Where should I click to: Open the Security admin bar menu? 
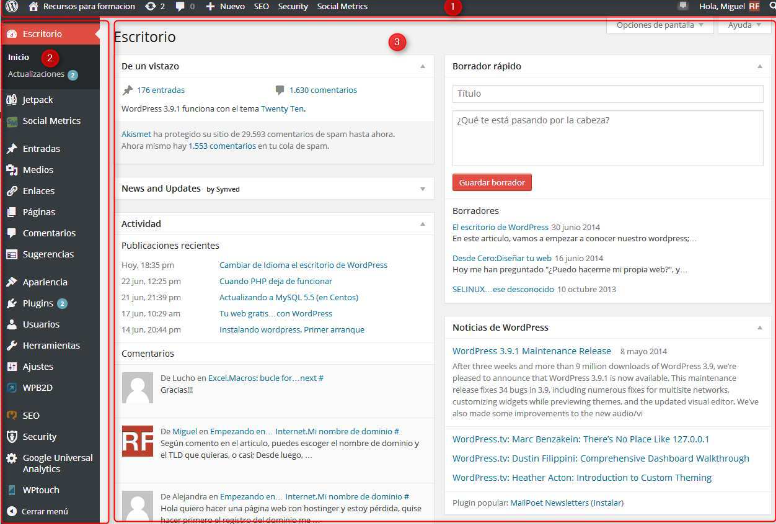coord(293,6)
